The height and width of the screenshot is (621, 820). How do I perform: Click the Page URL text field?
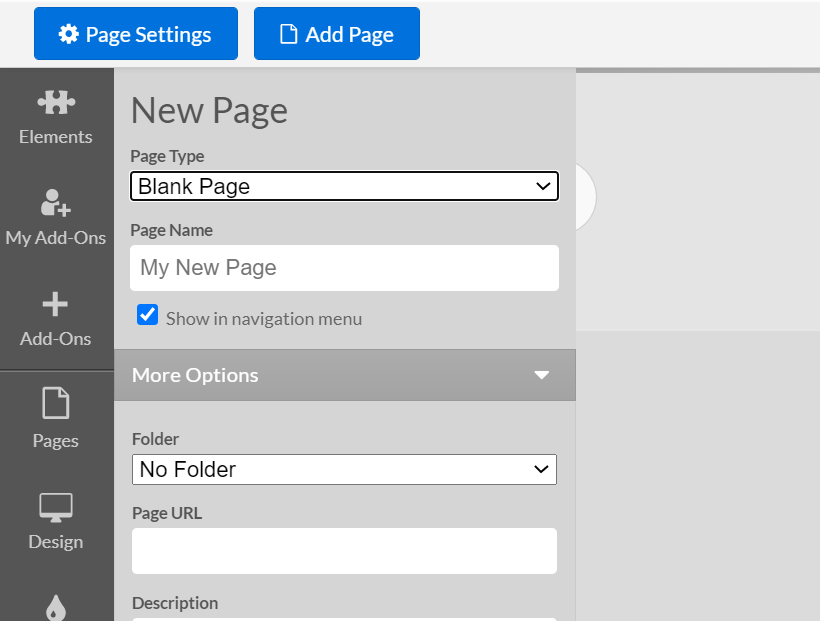pos(344,551)
